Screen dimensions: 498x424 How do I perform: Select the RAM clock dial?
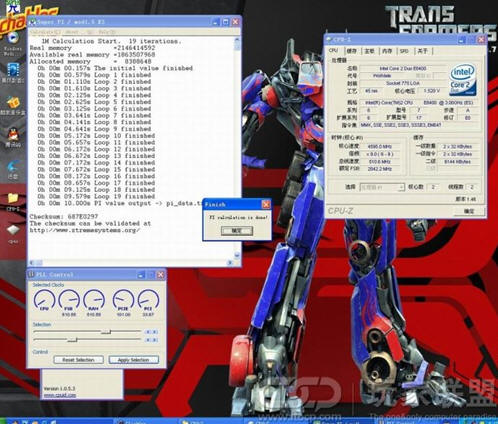(x=94, y=299)
